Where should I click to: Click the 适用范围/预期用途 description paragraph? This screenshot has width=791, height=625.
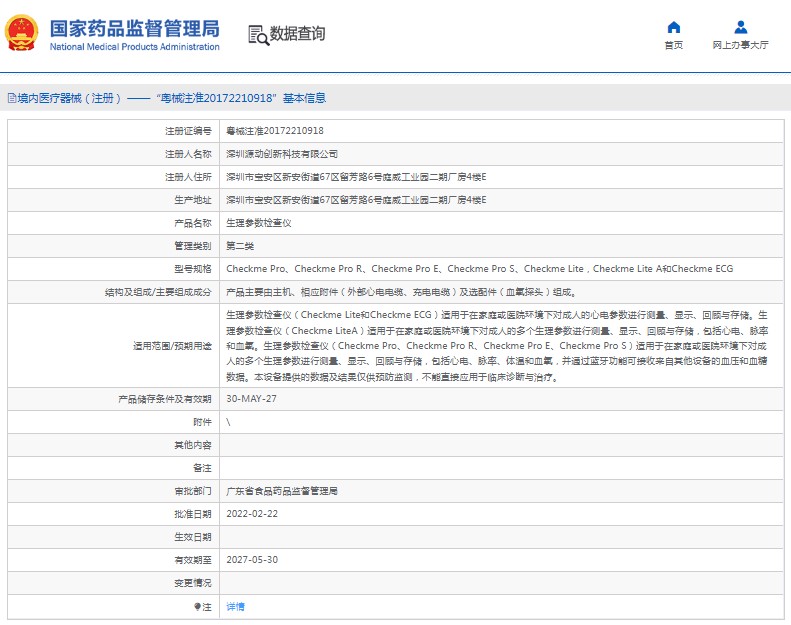tap(497, 346)
